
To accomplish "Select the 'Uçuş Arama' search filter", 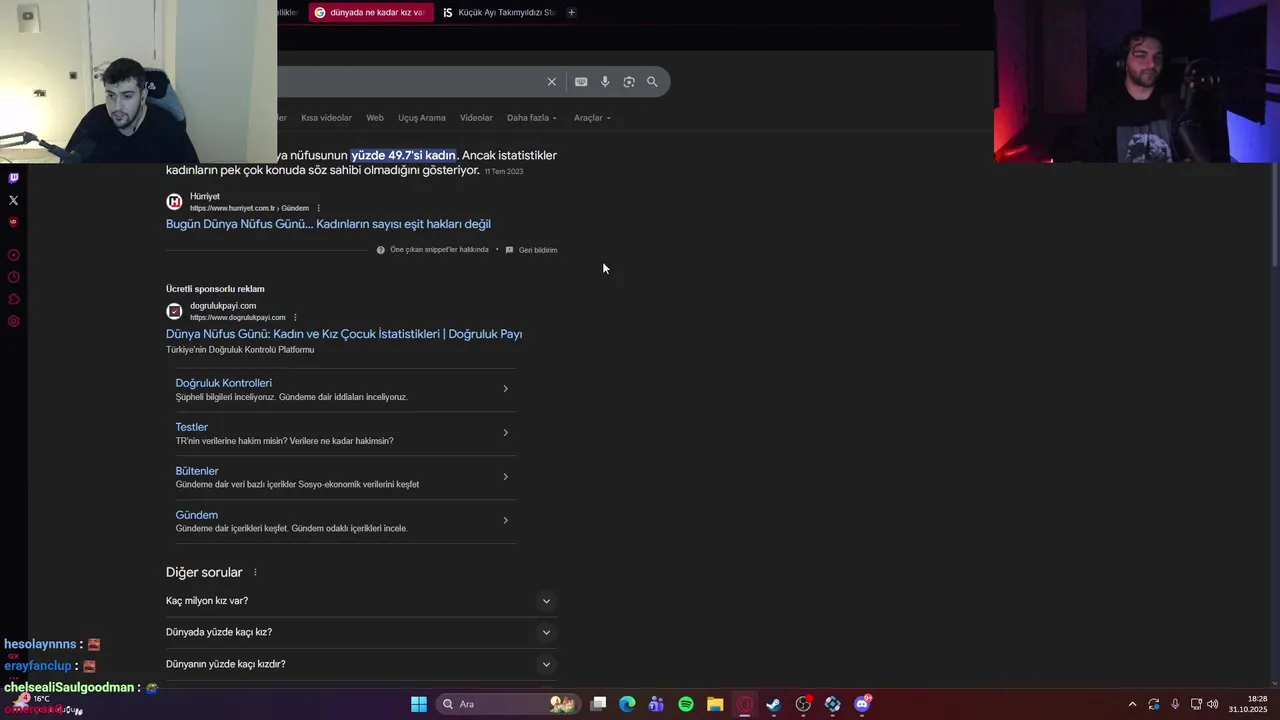I will tap(422, 118).
